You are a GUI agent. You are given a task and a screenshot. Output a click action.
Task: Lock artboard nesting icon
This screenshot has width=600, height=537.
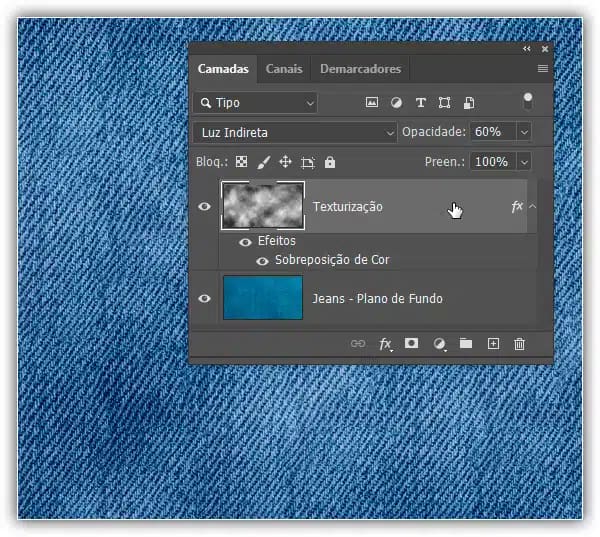pos(308,162)
